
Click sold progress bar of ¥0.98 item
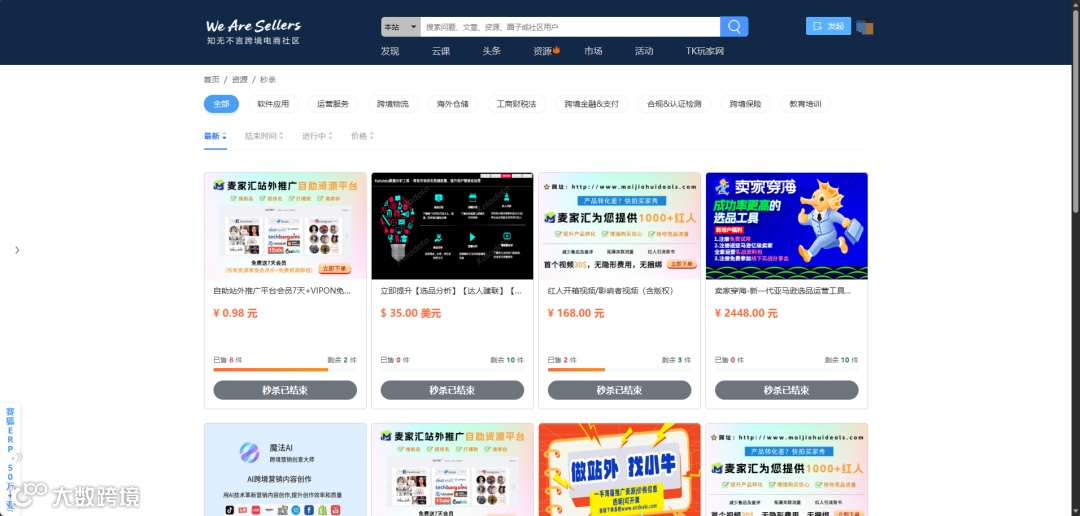point(285,370)
